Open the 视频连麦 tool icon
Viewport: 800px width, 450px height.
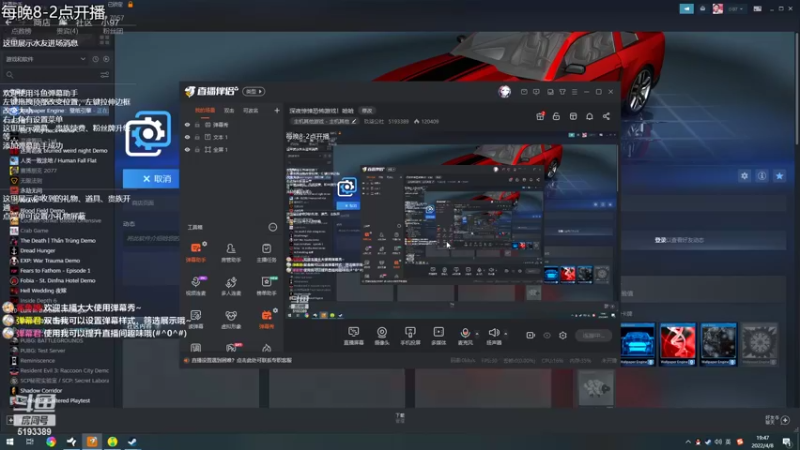196,286
